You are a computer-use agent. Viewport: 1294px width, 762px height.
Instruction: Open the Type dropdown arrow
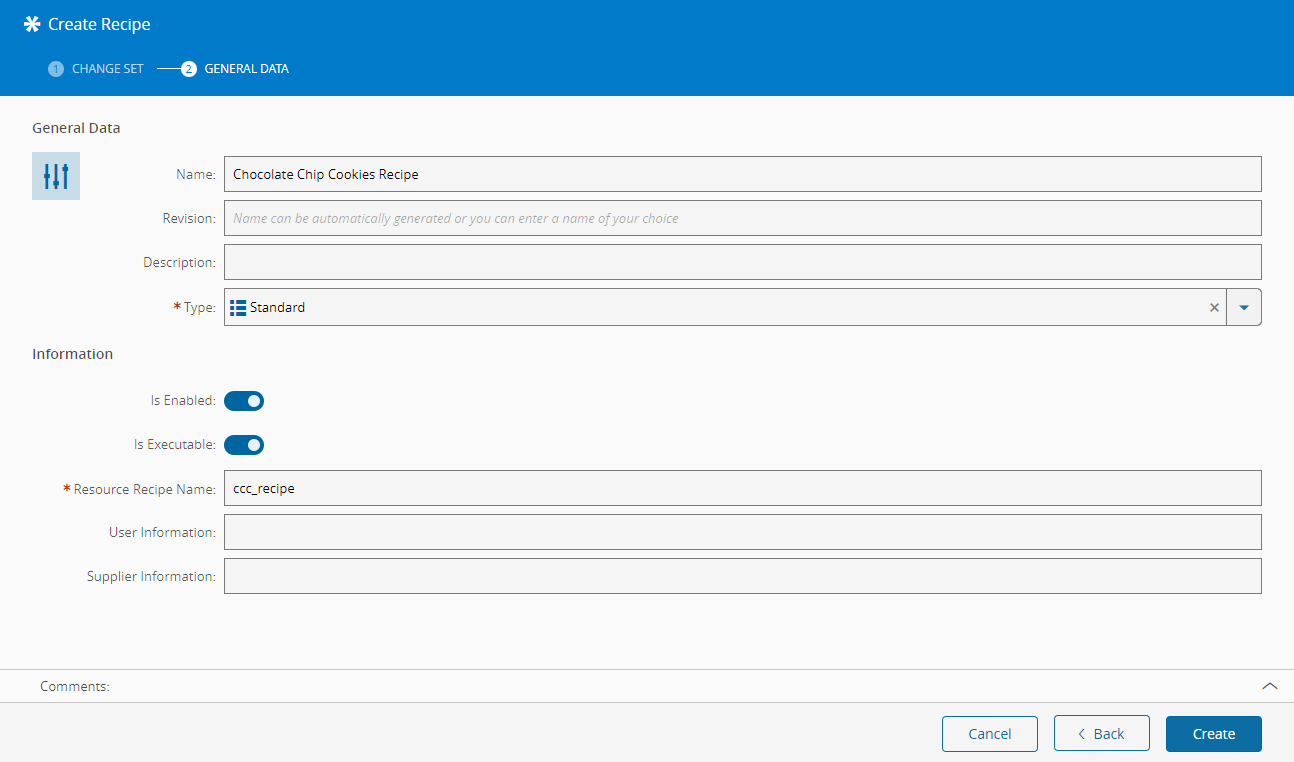[1244, 308]
